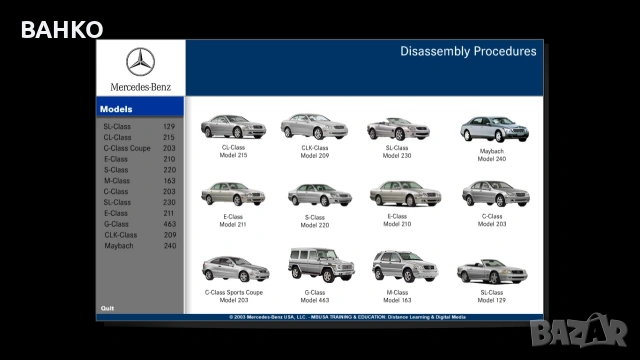This screenshot has width=640, height=360.
Task: Click the Mercedes-Benz star logo
Action: pos(140,62)
